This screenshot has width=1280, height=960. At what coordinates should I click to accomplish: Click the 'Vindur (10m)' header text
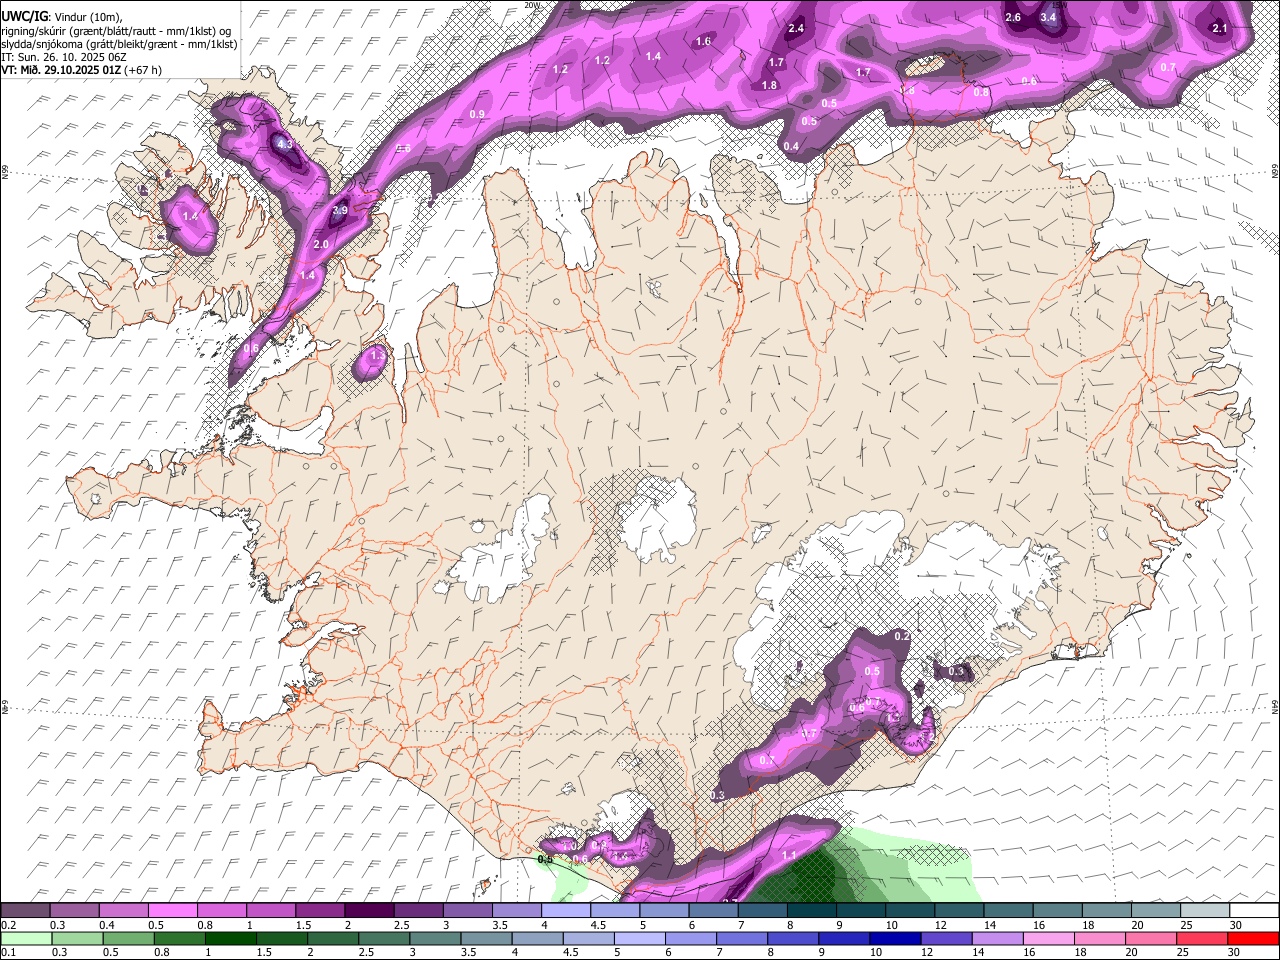pos(86,17)
